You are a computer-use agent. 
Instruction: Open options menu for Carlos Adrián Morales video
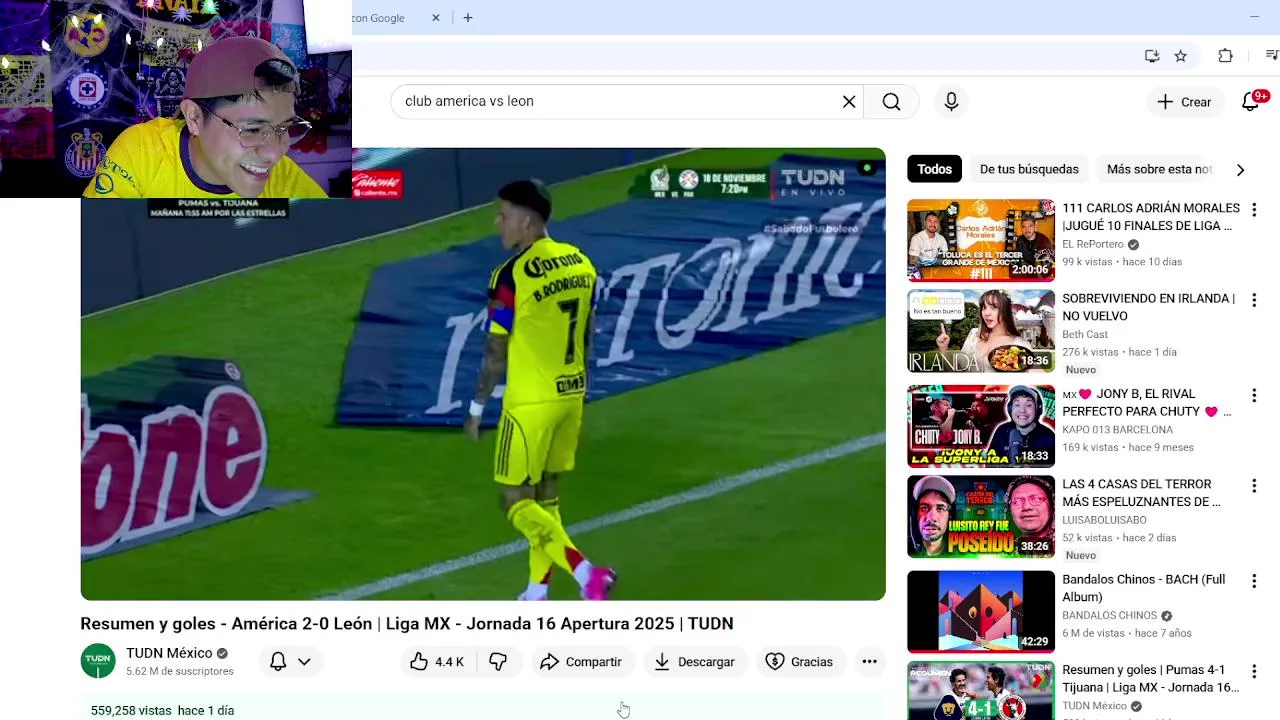[x=1254, y=210]
